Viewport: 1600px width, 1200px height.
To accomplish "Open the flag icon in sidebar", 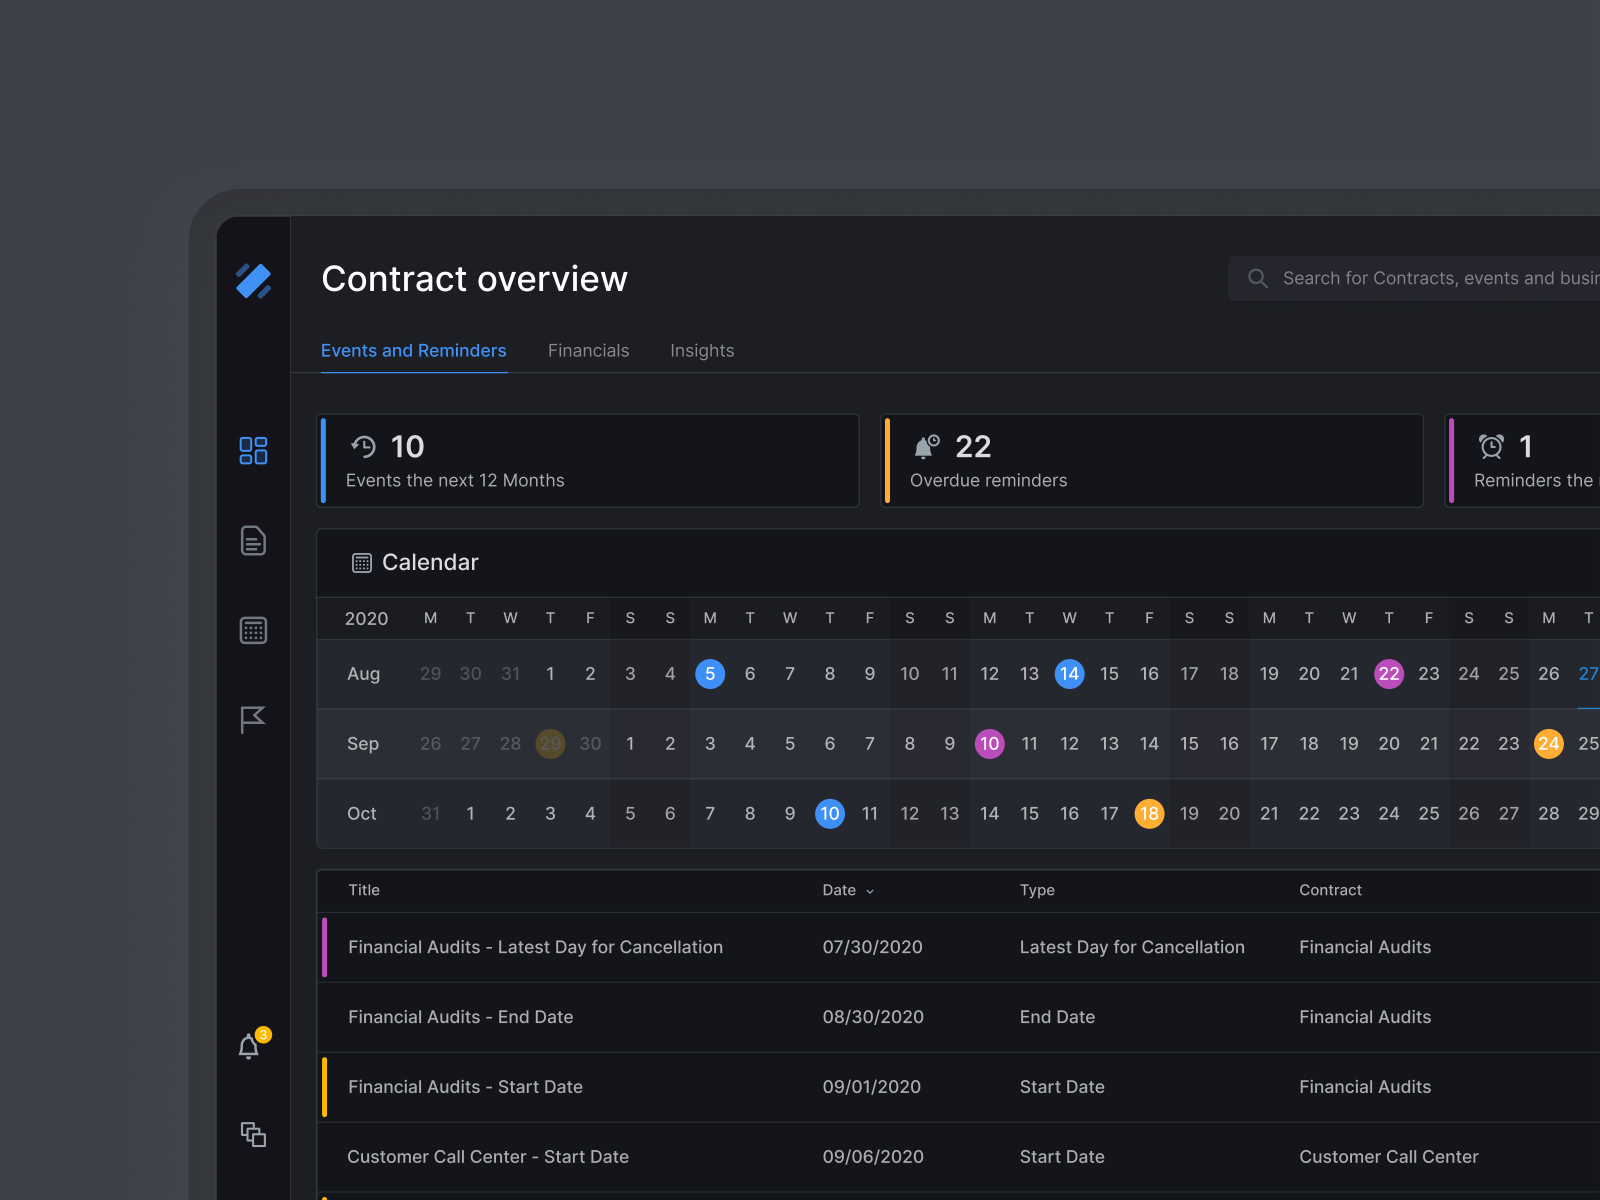I will [253, 720].
